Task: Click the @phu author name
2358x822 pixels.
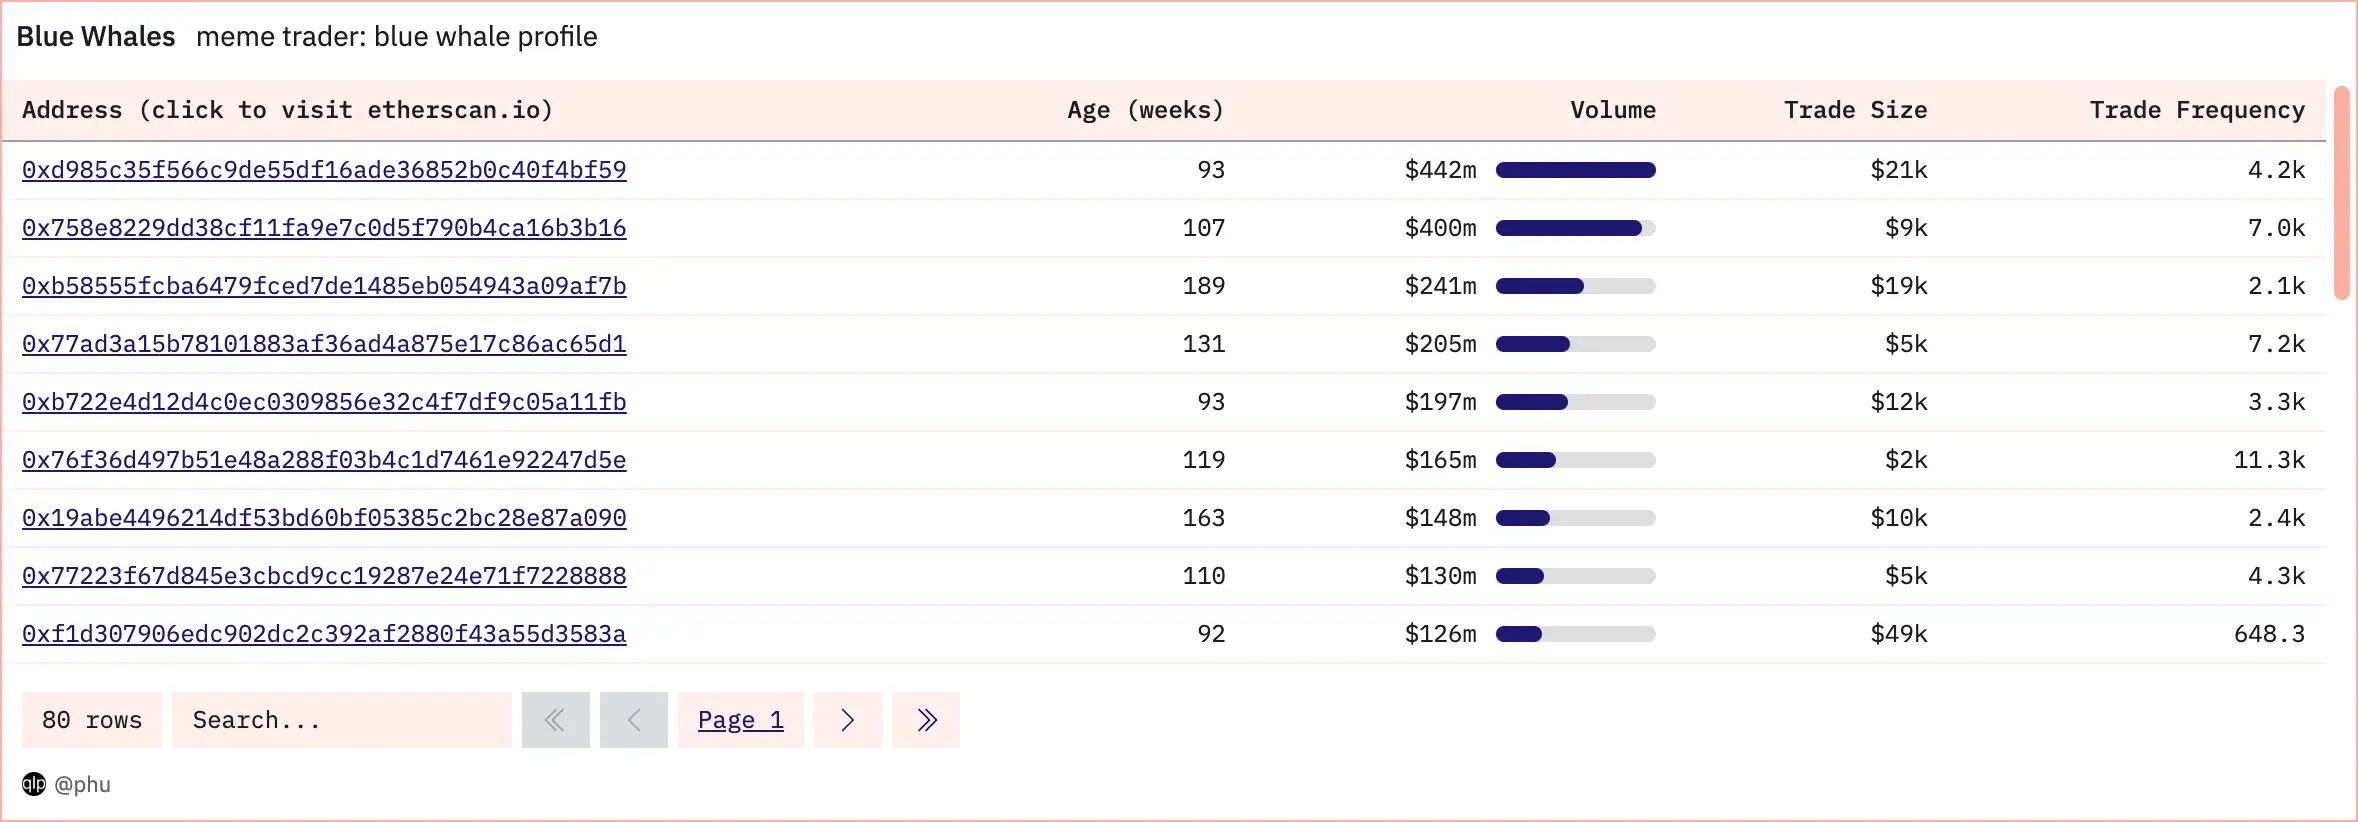Action: pyautogui.click(x=83, y=784)
